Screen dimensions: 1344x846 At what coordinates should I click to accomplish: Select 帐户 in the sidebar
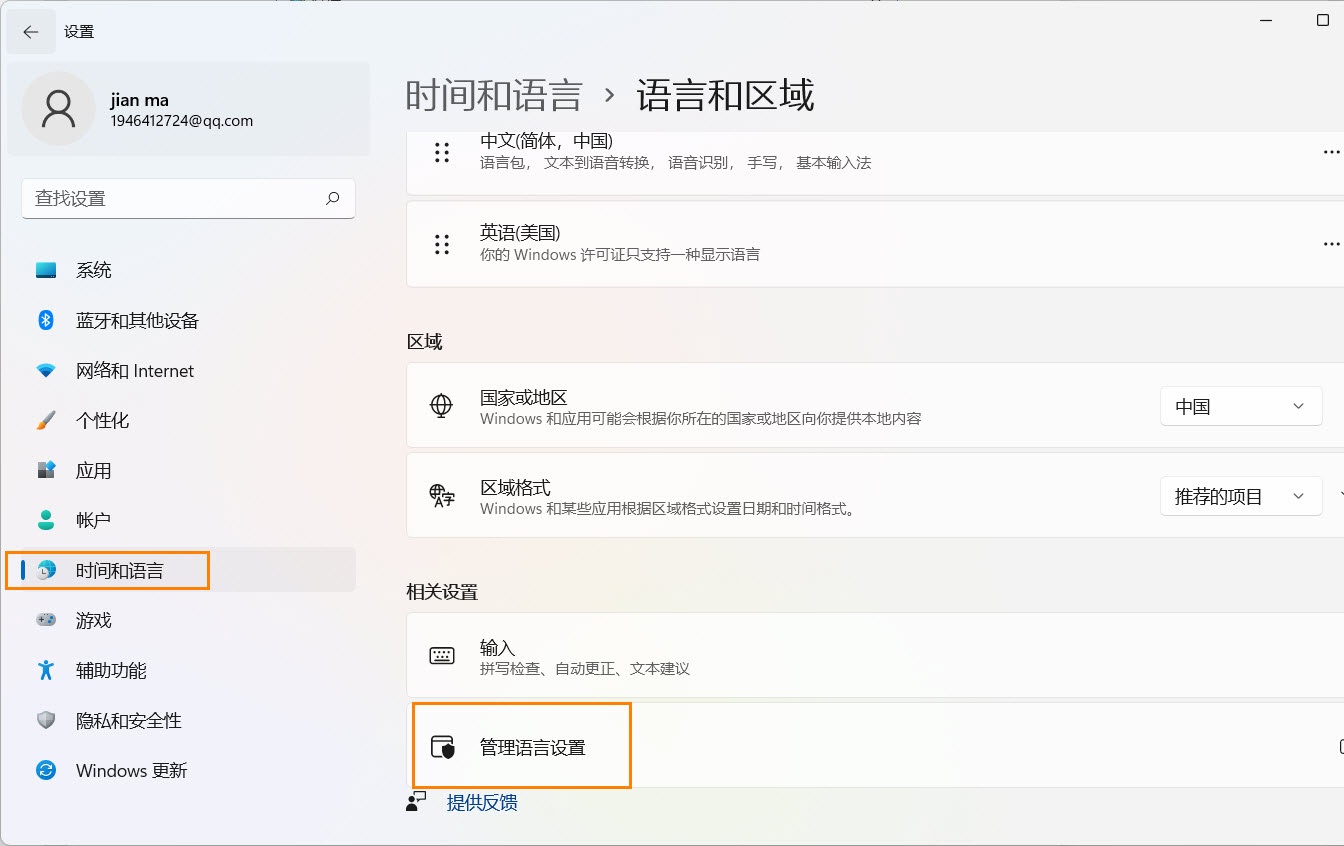tap(188, 520)
